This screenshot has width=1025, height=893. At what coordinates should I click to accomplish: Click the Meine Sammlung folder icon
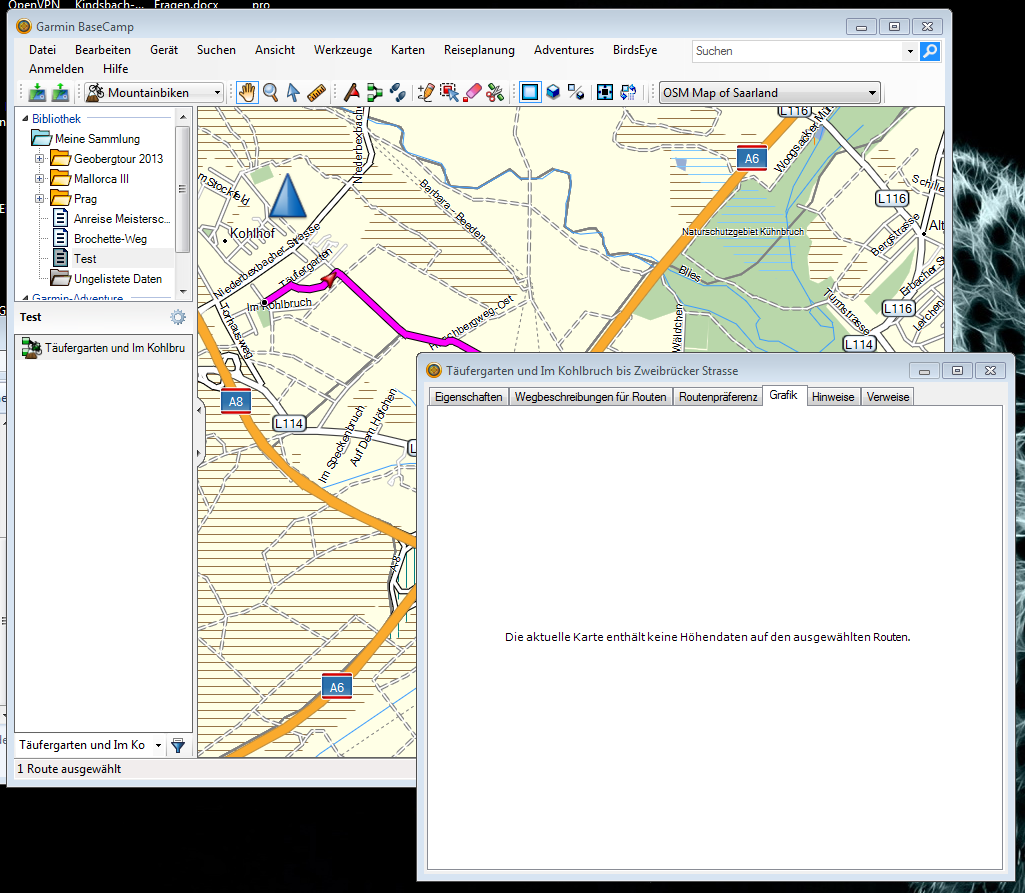tap(41, 139)
